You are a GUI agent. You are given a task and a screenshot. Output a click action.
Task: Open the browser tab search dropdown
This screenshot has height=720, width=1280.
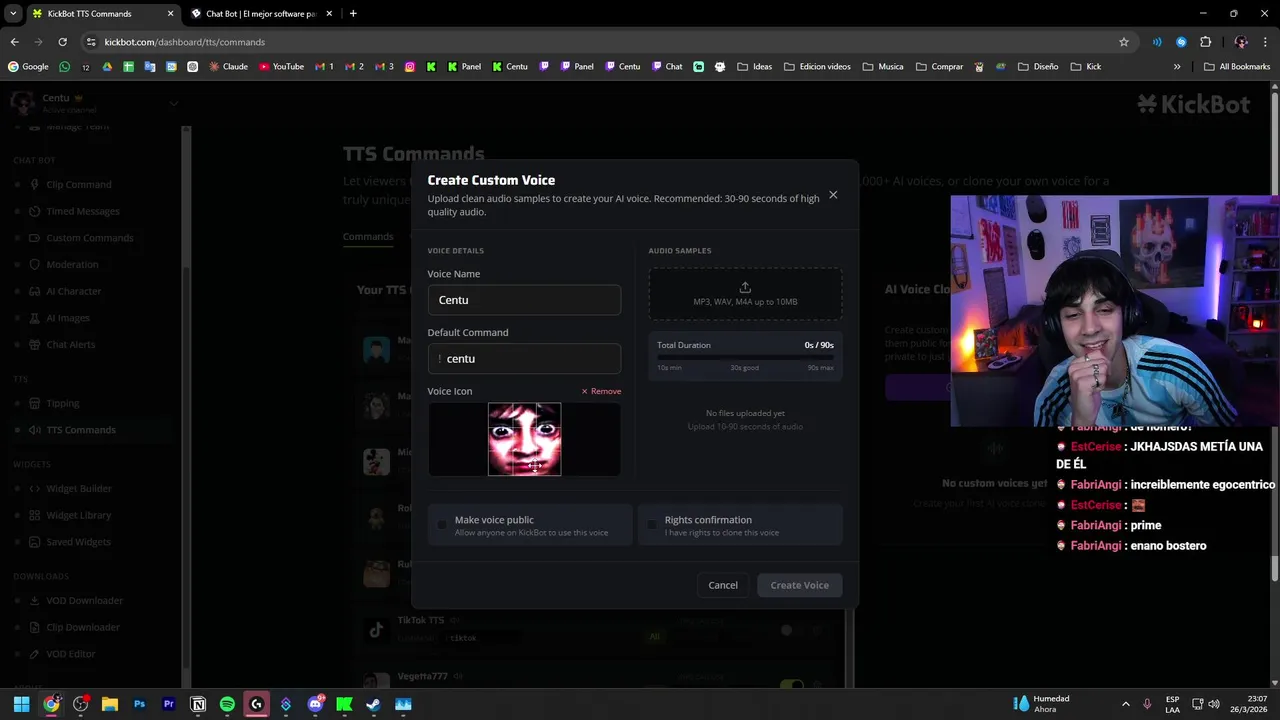coord(13,14)
